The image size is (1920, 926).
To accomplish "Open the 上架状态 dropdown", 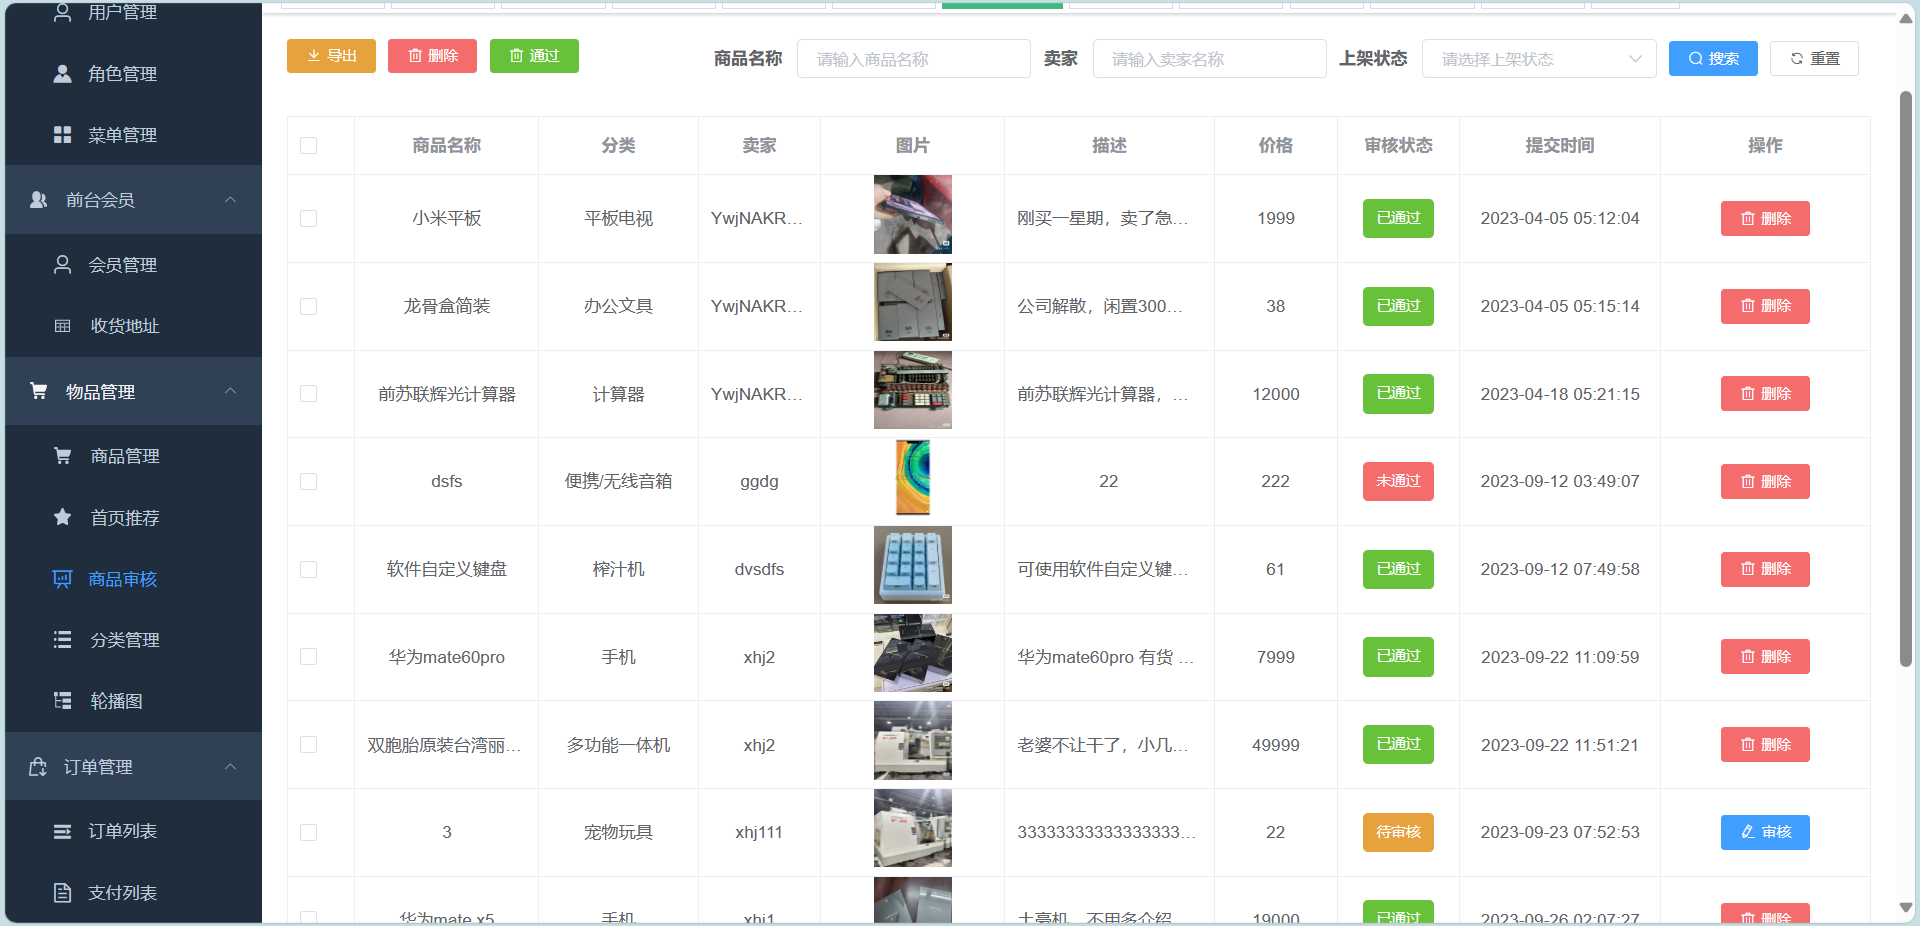I will tap(1539, 58).
